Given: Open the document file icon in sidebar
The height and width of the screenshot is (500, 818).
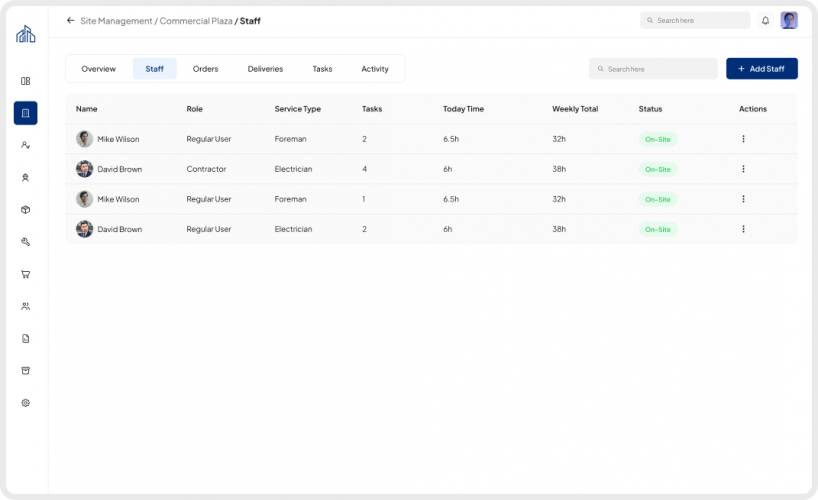Looking at the screenshot, I should 26,339.
